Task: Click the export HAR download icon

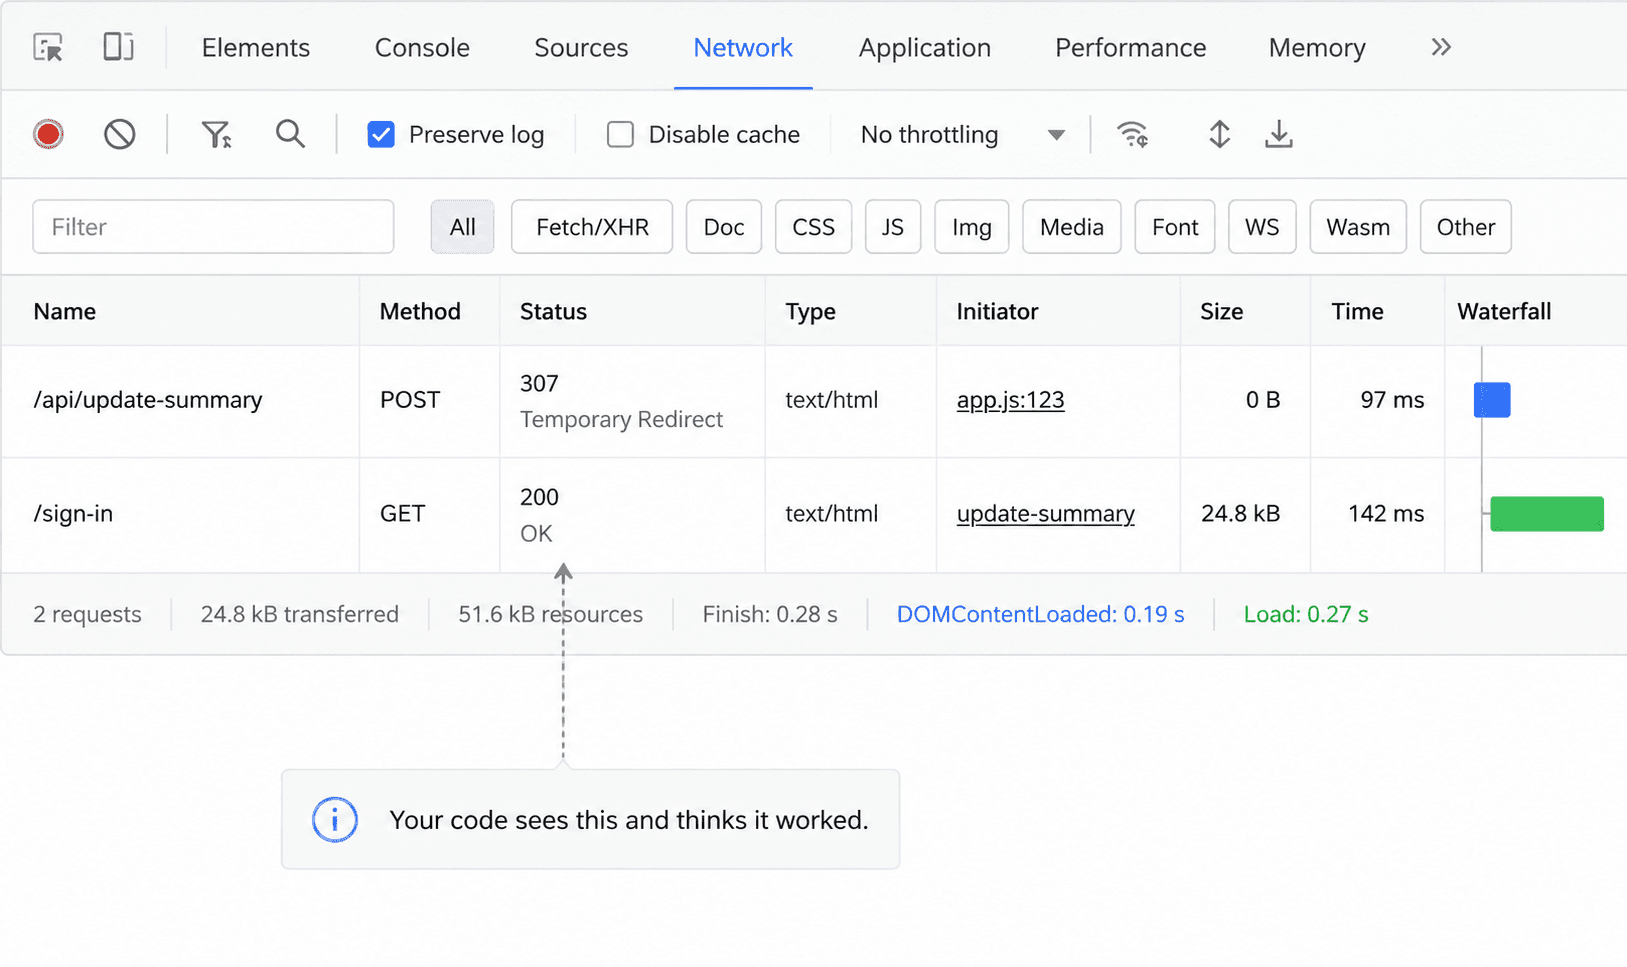Action: click(x=1279, y=134)
